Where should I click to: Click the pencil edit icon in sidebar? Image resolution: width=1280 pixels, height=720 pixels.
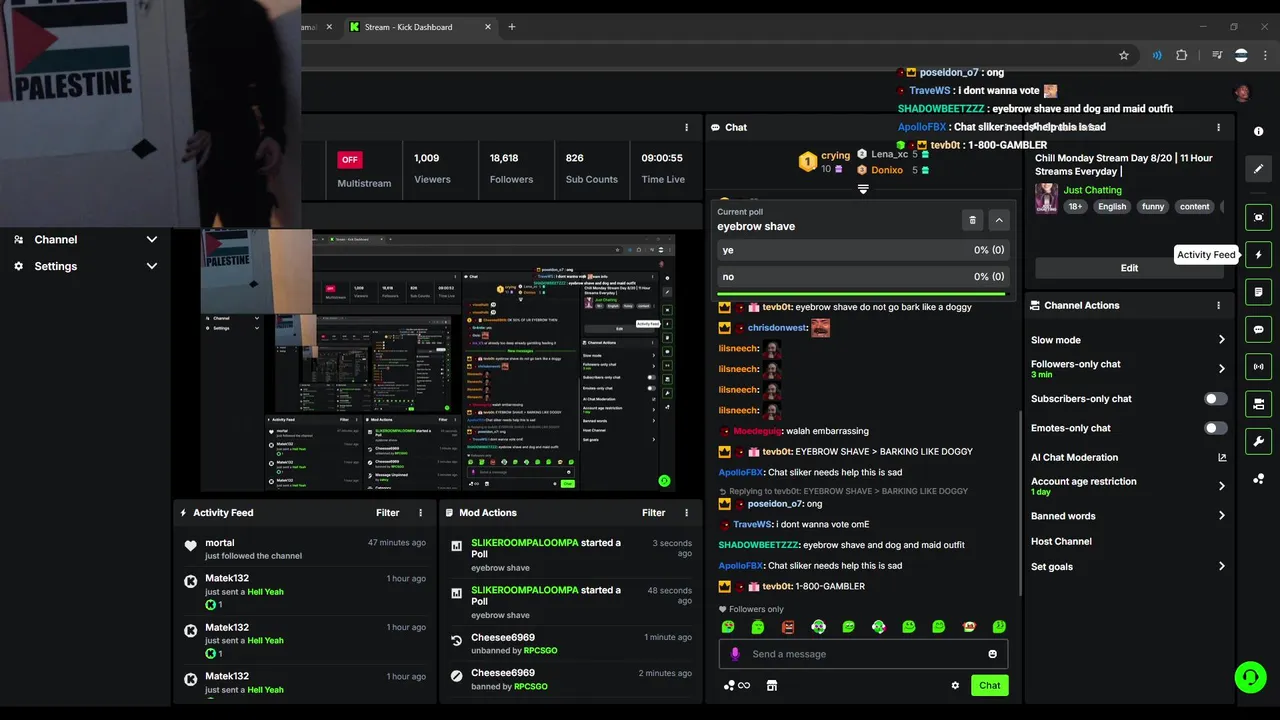click(x=1258, y=169)
